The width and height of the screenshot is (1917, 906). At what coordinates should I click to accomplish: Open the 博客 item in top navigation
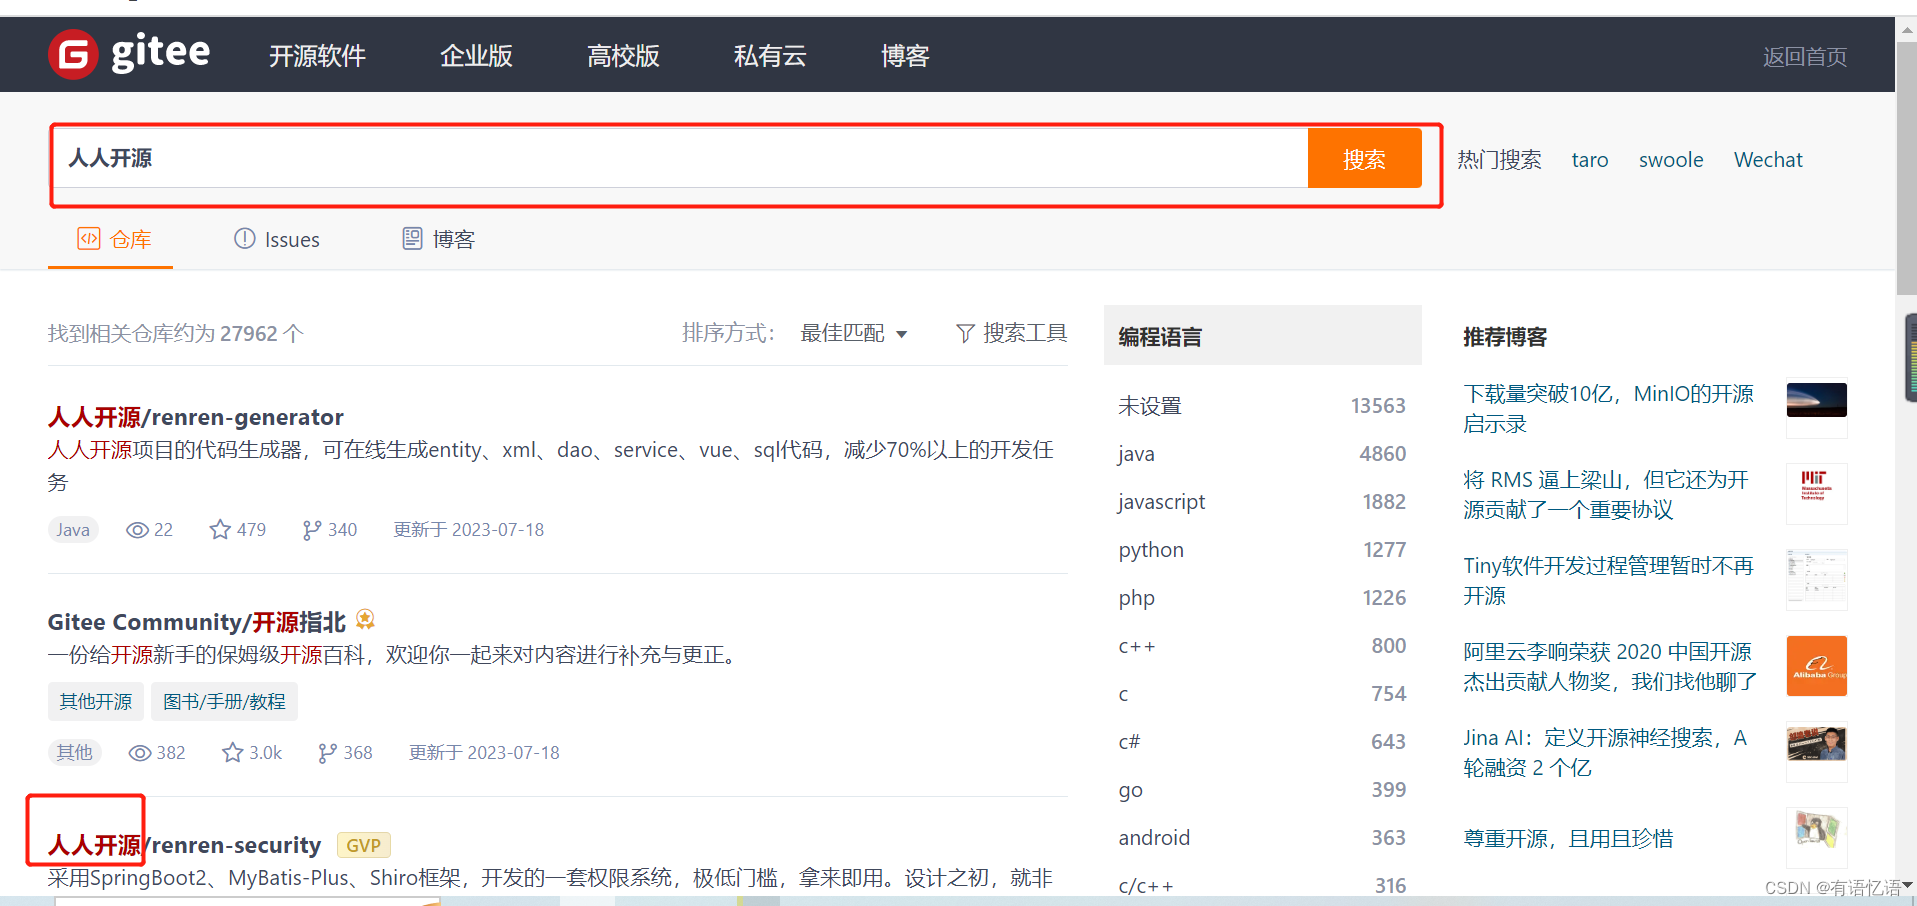pyautogui.click(x=905, y=56)
